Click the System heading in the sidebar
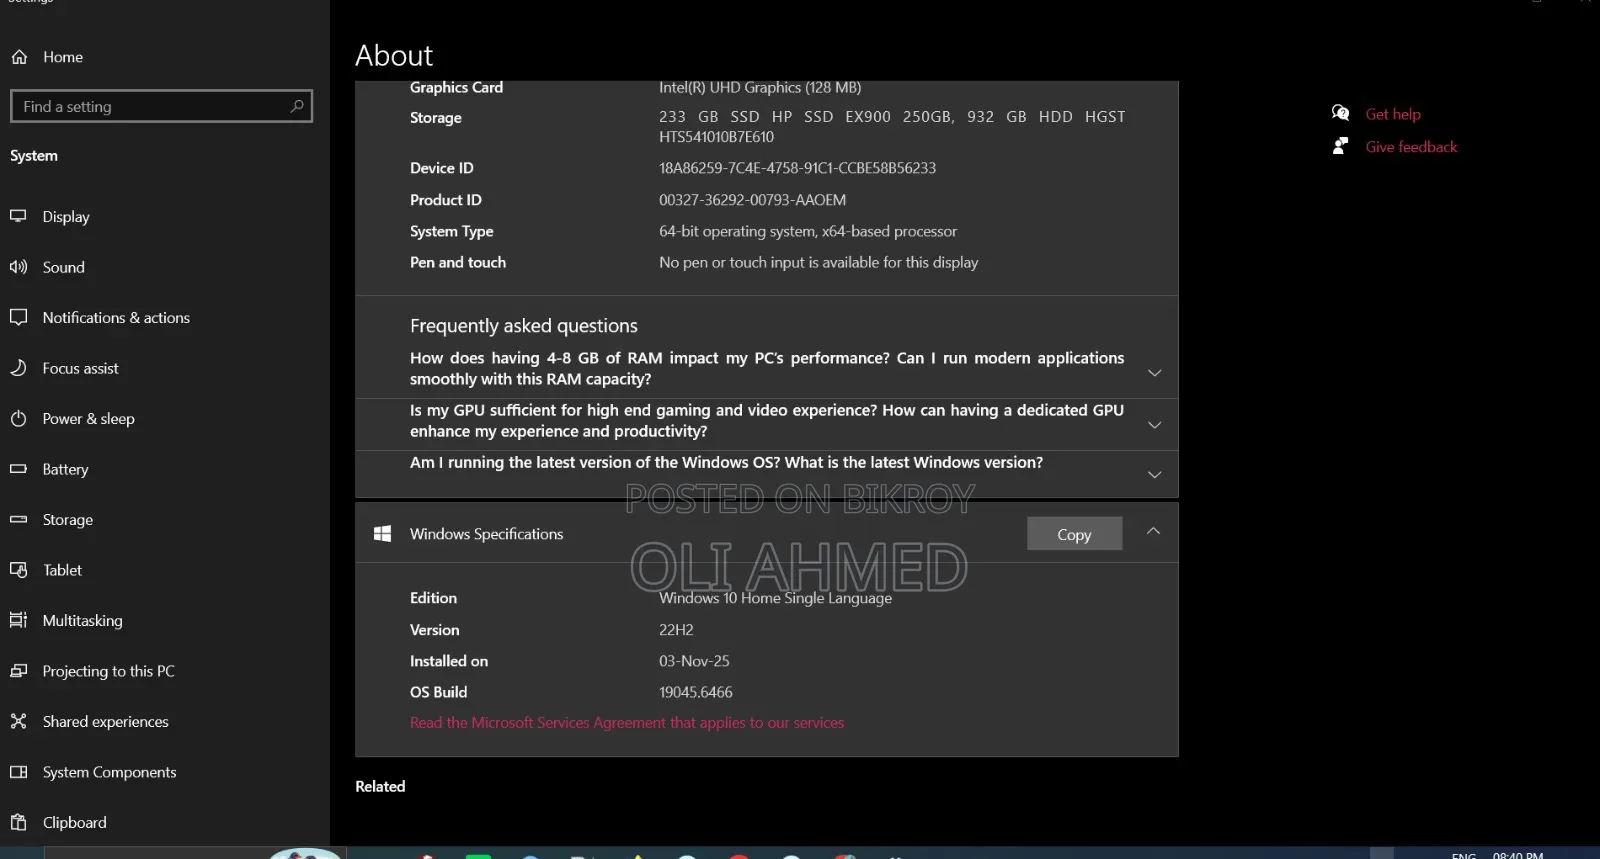Image resolution: width=1600 pixels, height=859 pixels. click(x=34, y=156)
